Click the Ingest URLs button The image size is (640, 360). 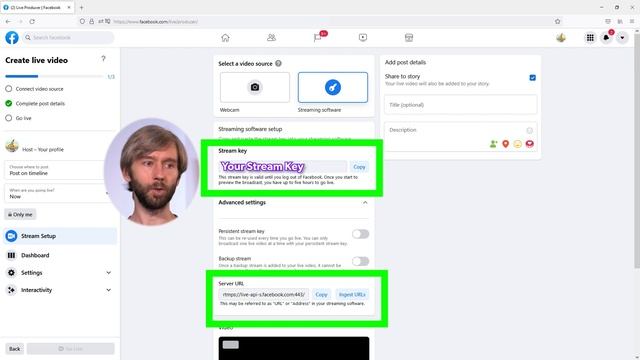click(352, 294)
